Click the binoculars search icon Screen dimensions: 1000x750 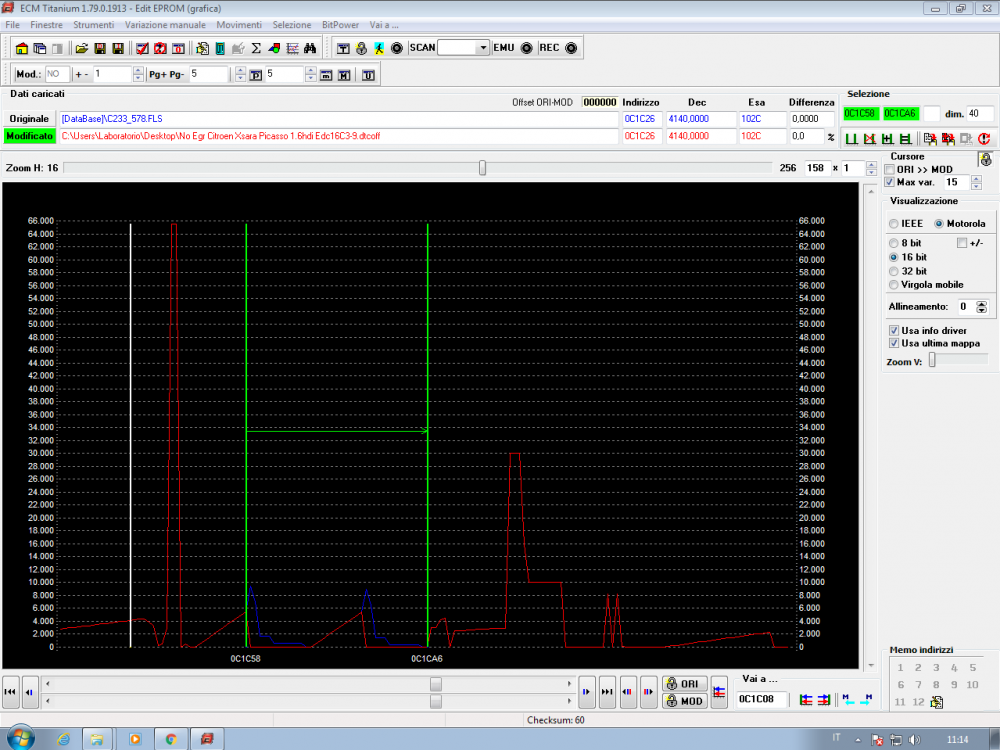click(x=310, y=48)
